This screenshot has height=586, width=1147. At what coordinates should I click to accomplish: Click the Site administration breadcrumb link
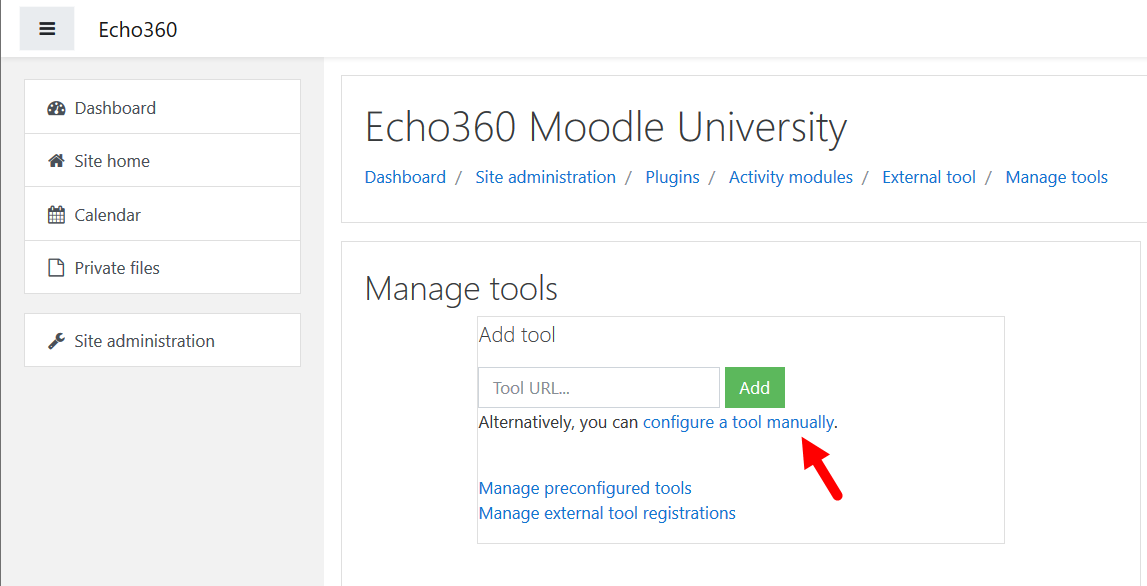click(546, 177)
